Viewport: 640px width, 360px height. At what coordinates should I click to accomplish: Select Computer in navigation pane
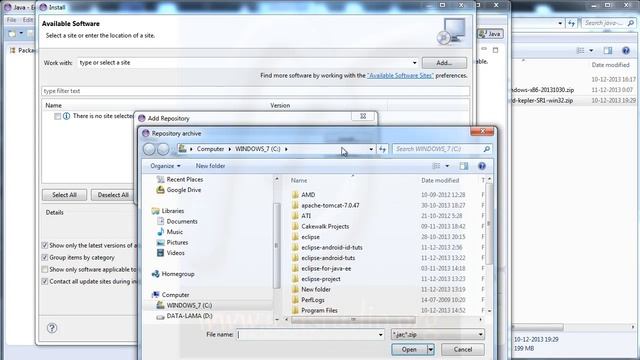(175, 295)
